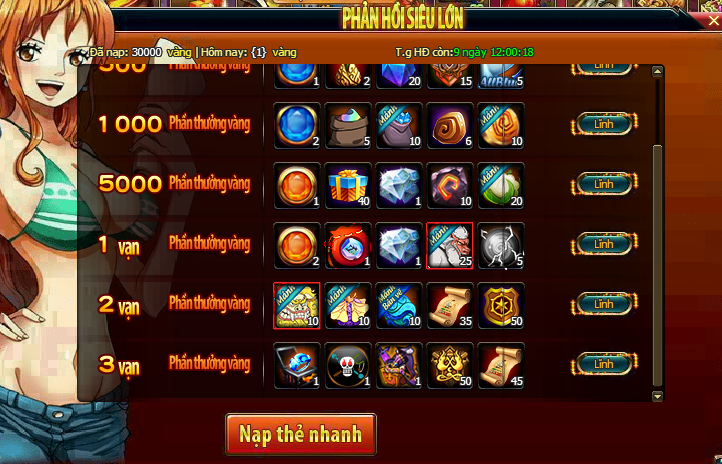Click the lightning gray orb icon
The width and height of the screenshot is (722, 464).
[501, 246]
